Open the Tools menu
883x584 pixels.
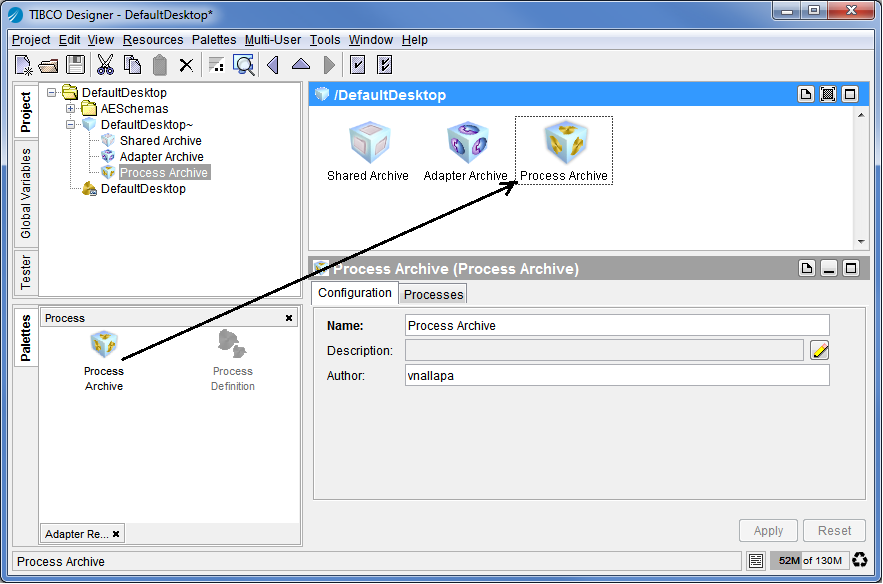pos(325,40)
